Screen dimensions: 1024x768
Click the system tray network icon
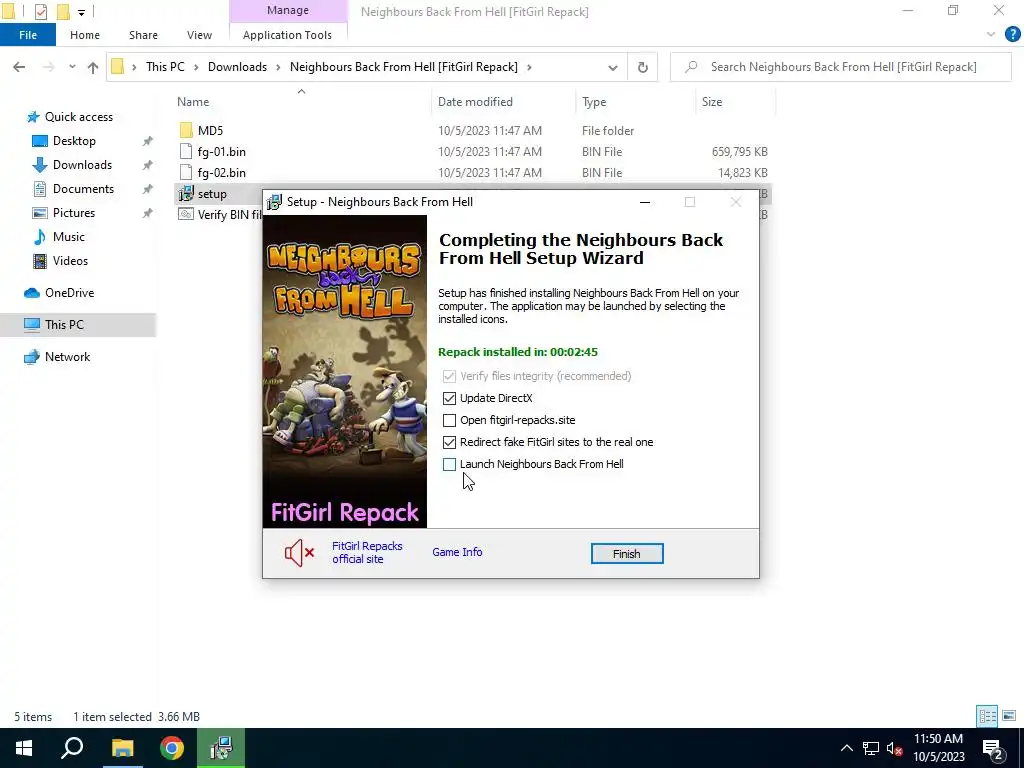871,748
